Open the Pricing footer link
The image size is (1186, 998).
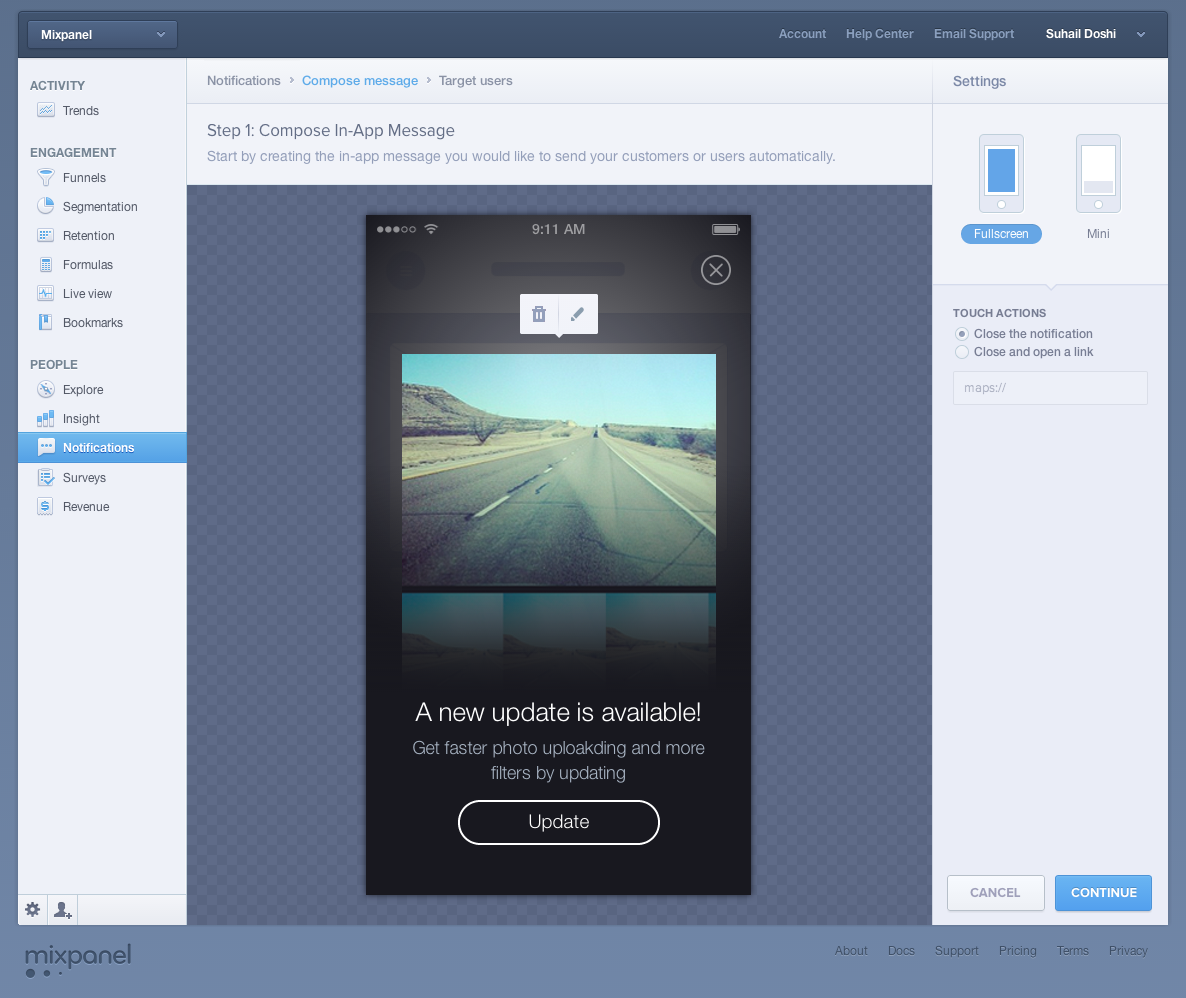[1017, 951]
